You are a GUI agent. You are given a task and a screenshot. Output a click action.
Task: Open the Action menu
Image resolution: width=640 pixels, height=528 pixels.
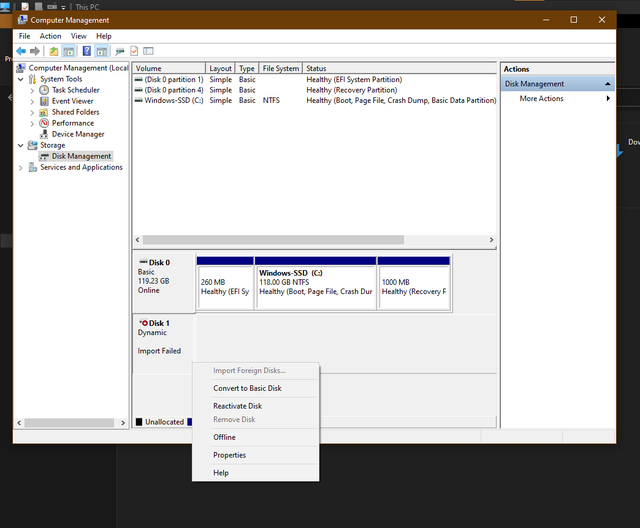[x=50, y=36]
